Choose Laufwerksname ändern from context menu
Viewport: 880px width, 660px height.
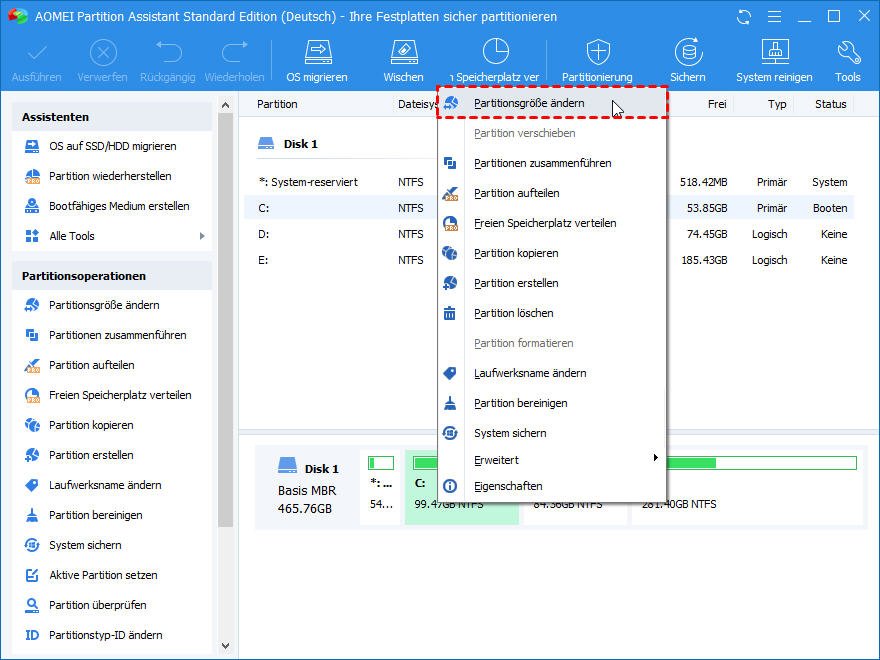click(552, 373)
